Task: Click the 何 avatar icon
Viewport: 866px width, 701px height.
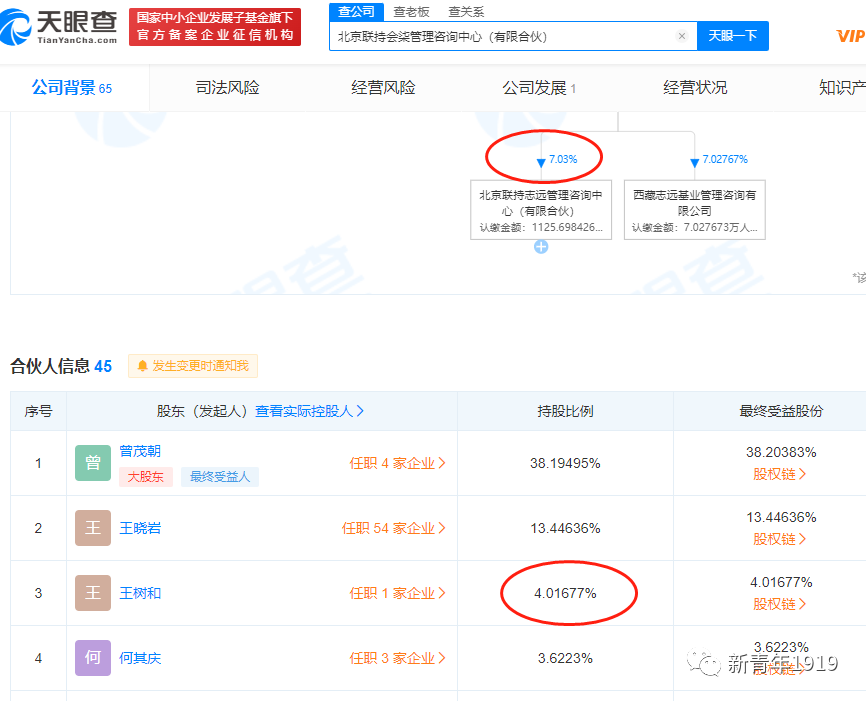Action: (x=93, y=658)
